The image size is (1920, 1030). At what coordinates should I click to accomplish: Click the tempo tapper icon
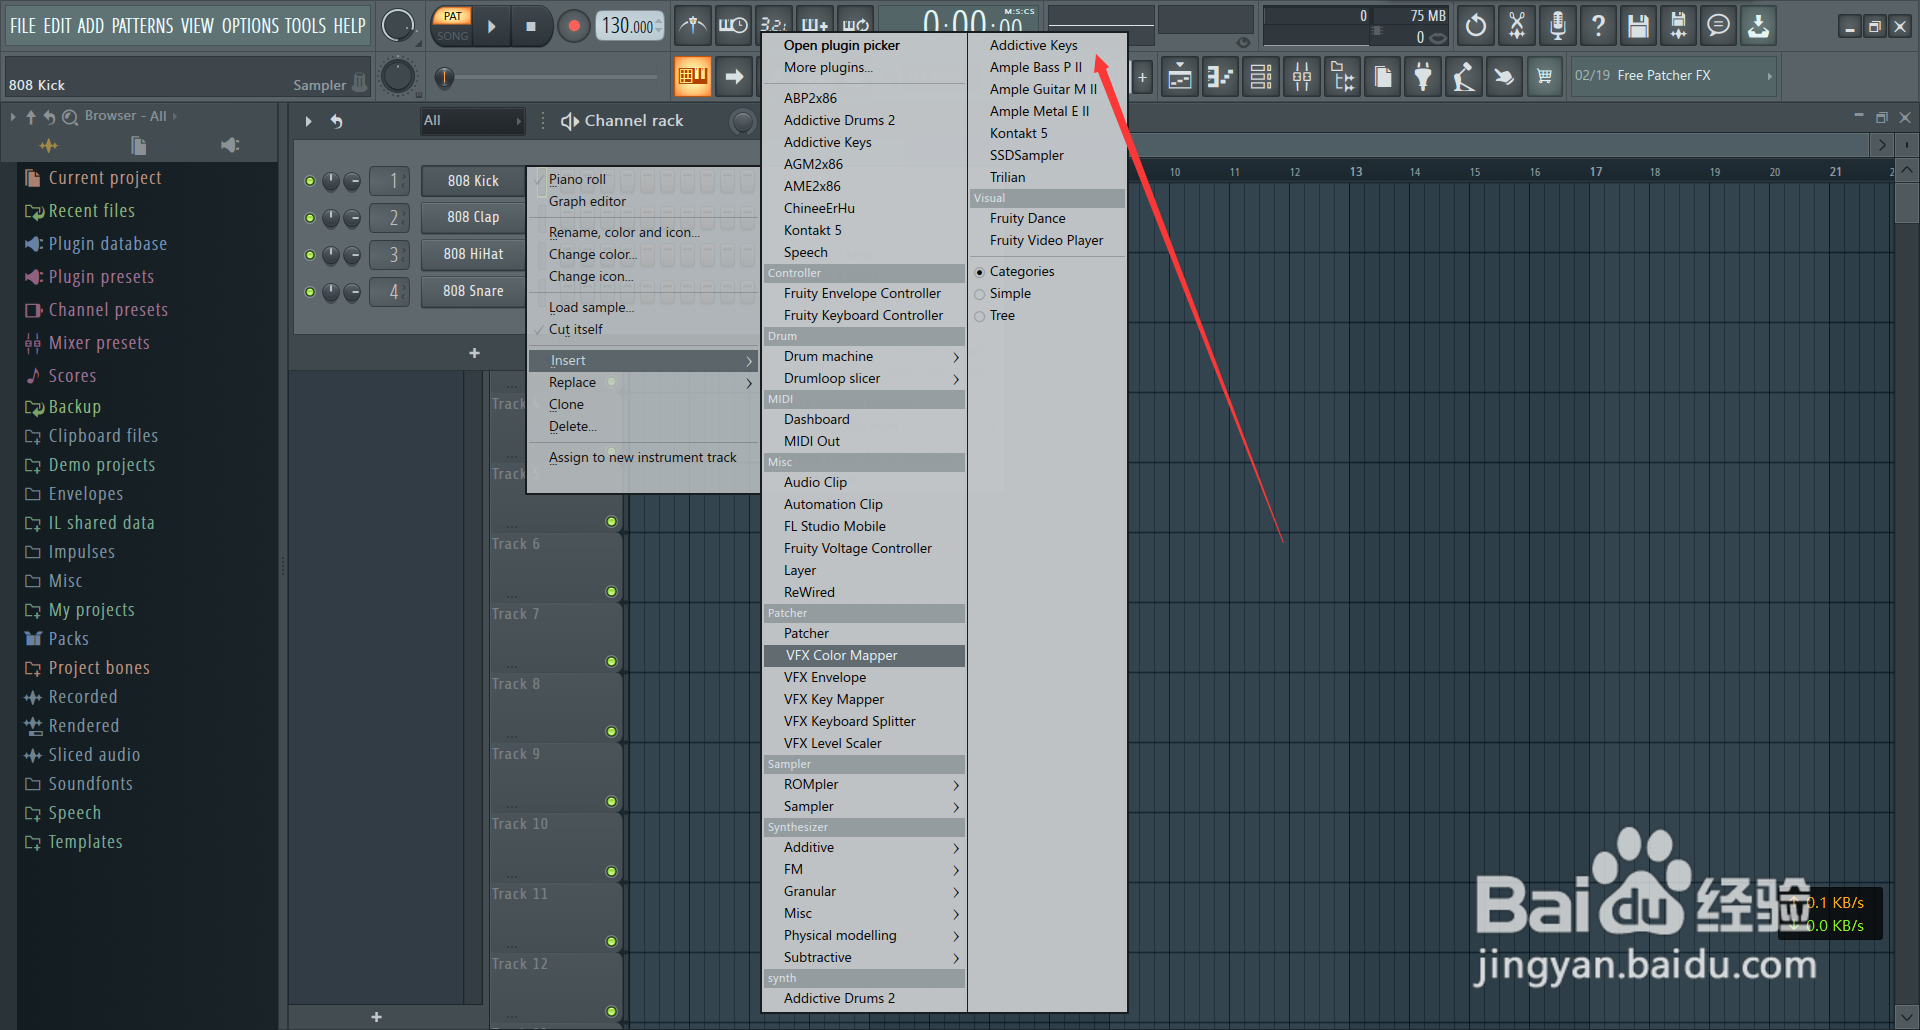tap(1463, 77)
